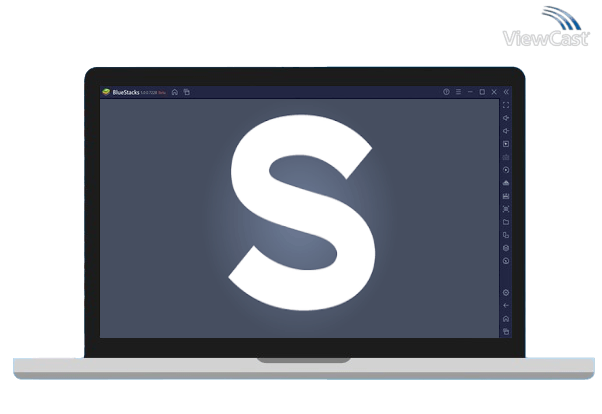Open the recent apps icon at the sidebar bottom
Image resolution: width=602 pixels, height=414 pixels.
pyautogui.click(x=506, y=331)
